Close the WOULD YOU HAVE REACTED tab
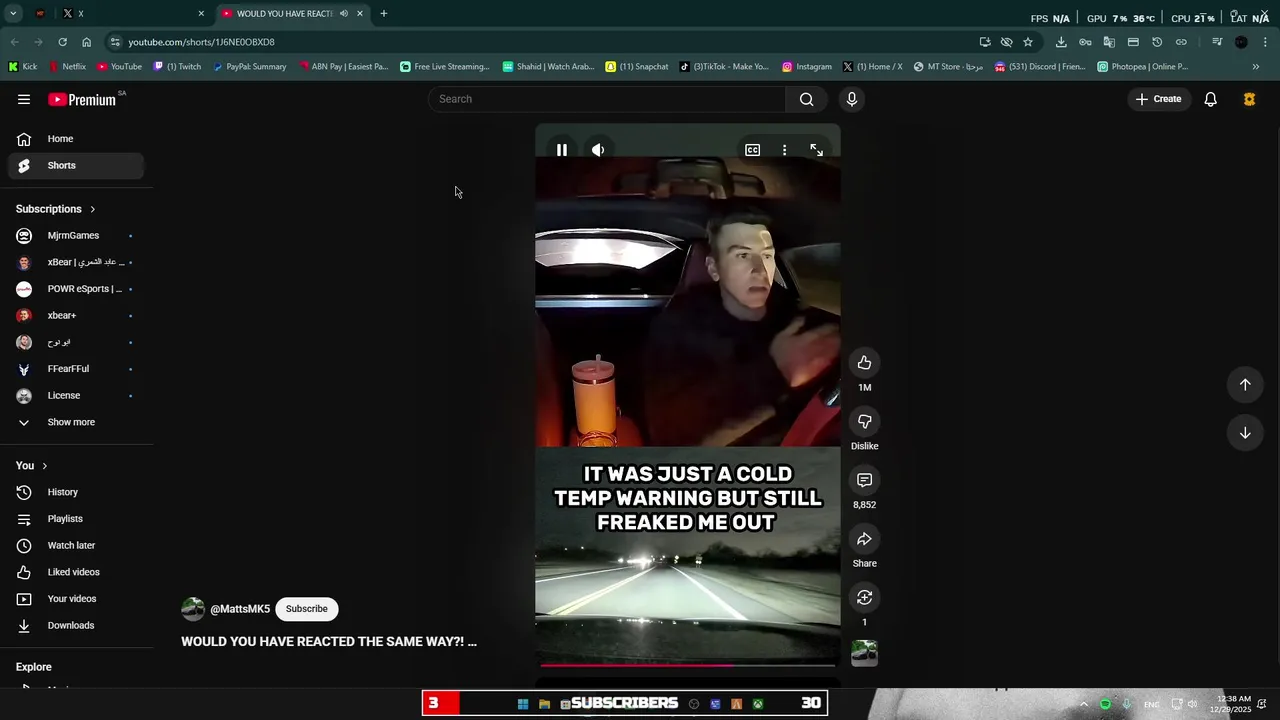This screenshot has width=1280, height=720. (x=360, y=14)
